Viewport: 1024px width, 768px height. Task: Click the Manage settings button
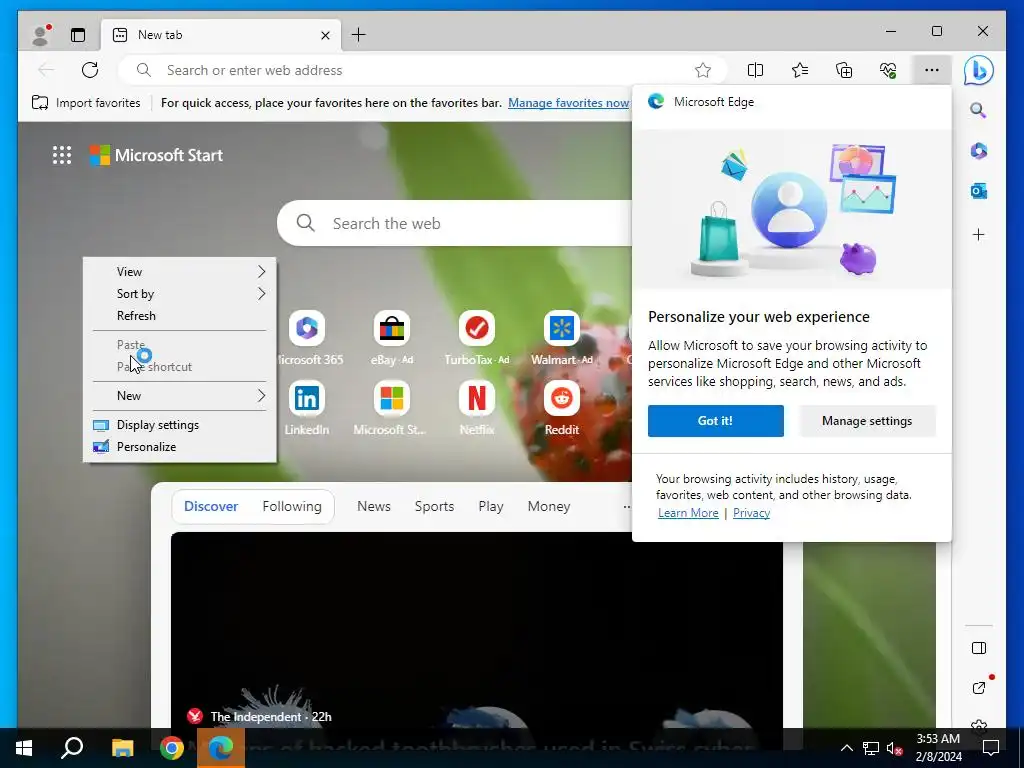[x=867, y=421]
